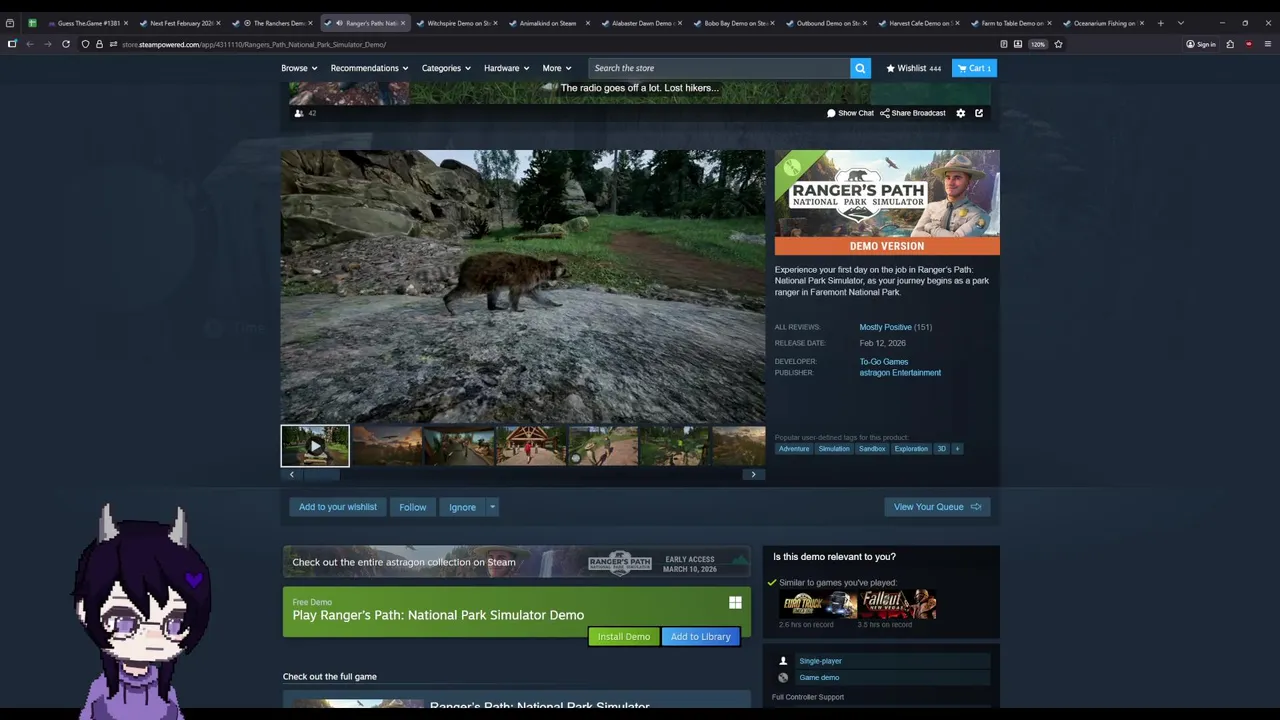The width and height of the screenshot is (1280, 720).
Task: Click the Follow button
Action: (x=412, y=507)
